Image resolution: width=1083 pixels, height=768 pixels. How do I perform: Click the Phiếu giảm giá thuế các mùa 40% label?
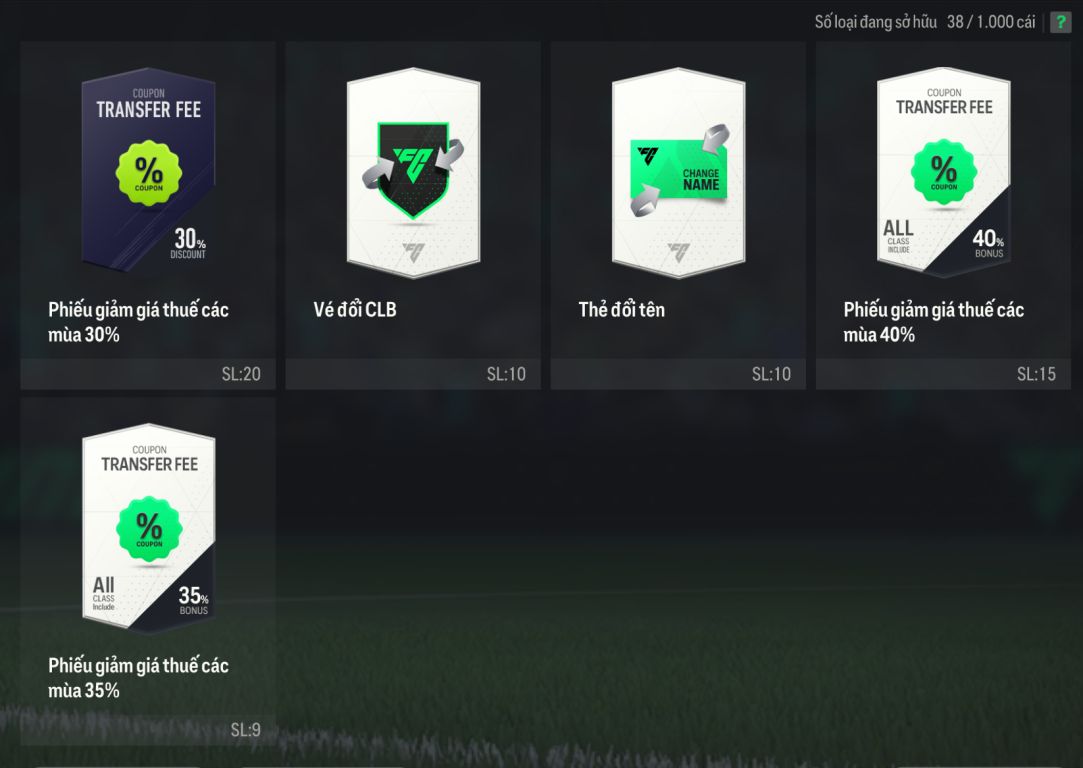coord(934,322)
